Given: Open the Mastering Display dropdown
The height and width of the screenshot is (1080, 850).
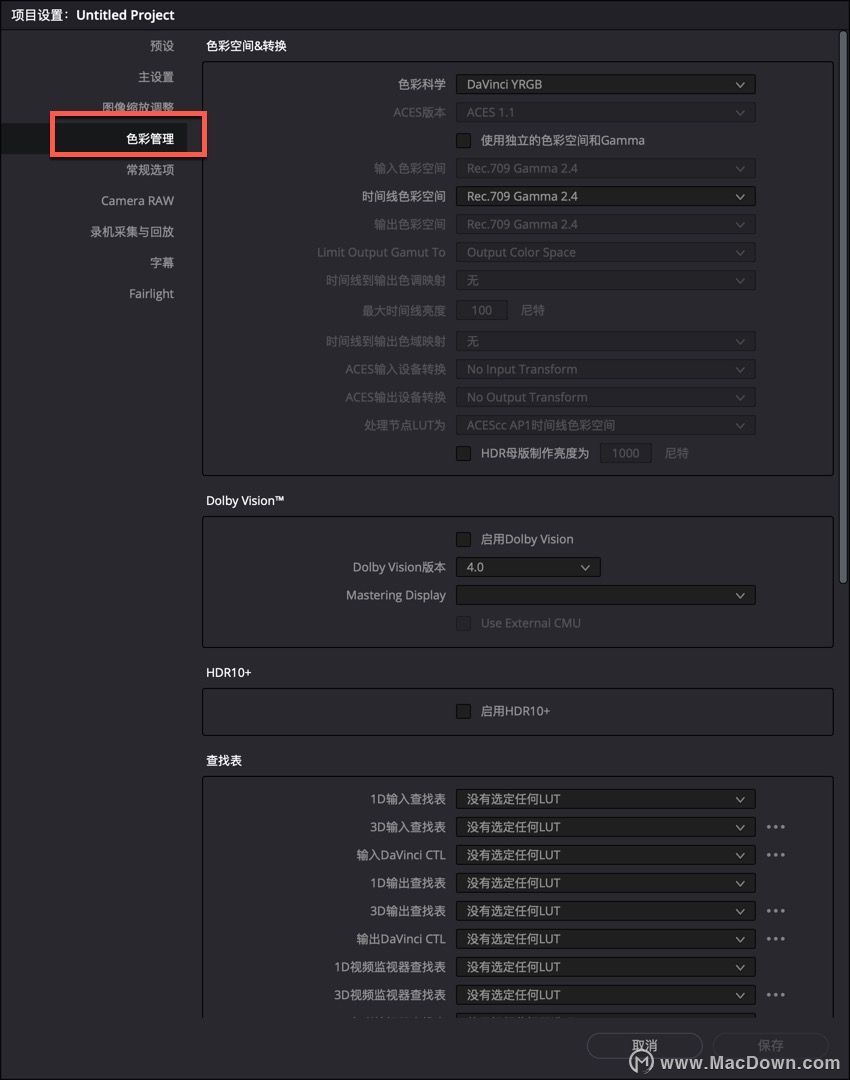Looking at the screenshot, I should tap(605, 596).
